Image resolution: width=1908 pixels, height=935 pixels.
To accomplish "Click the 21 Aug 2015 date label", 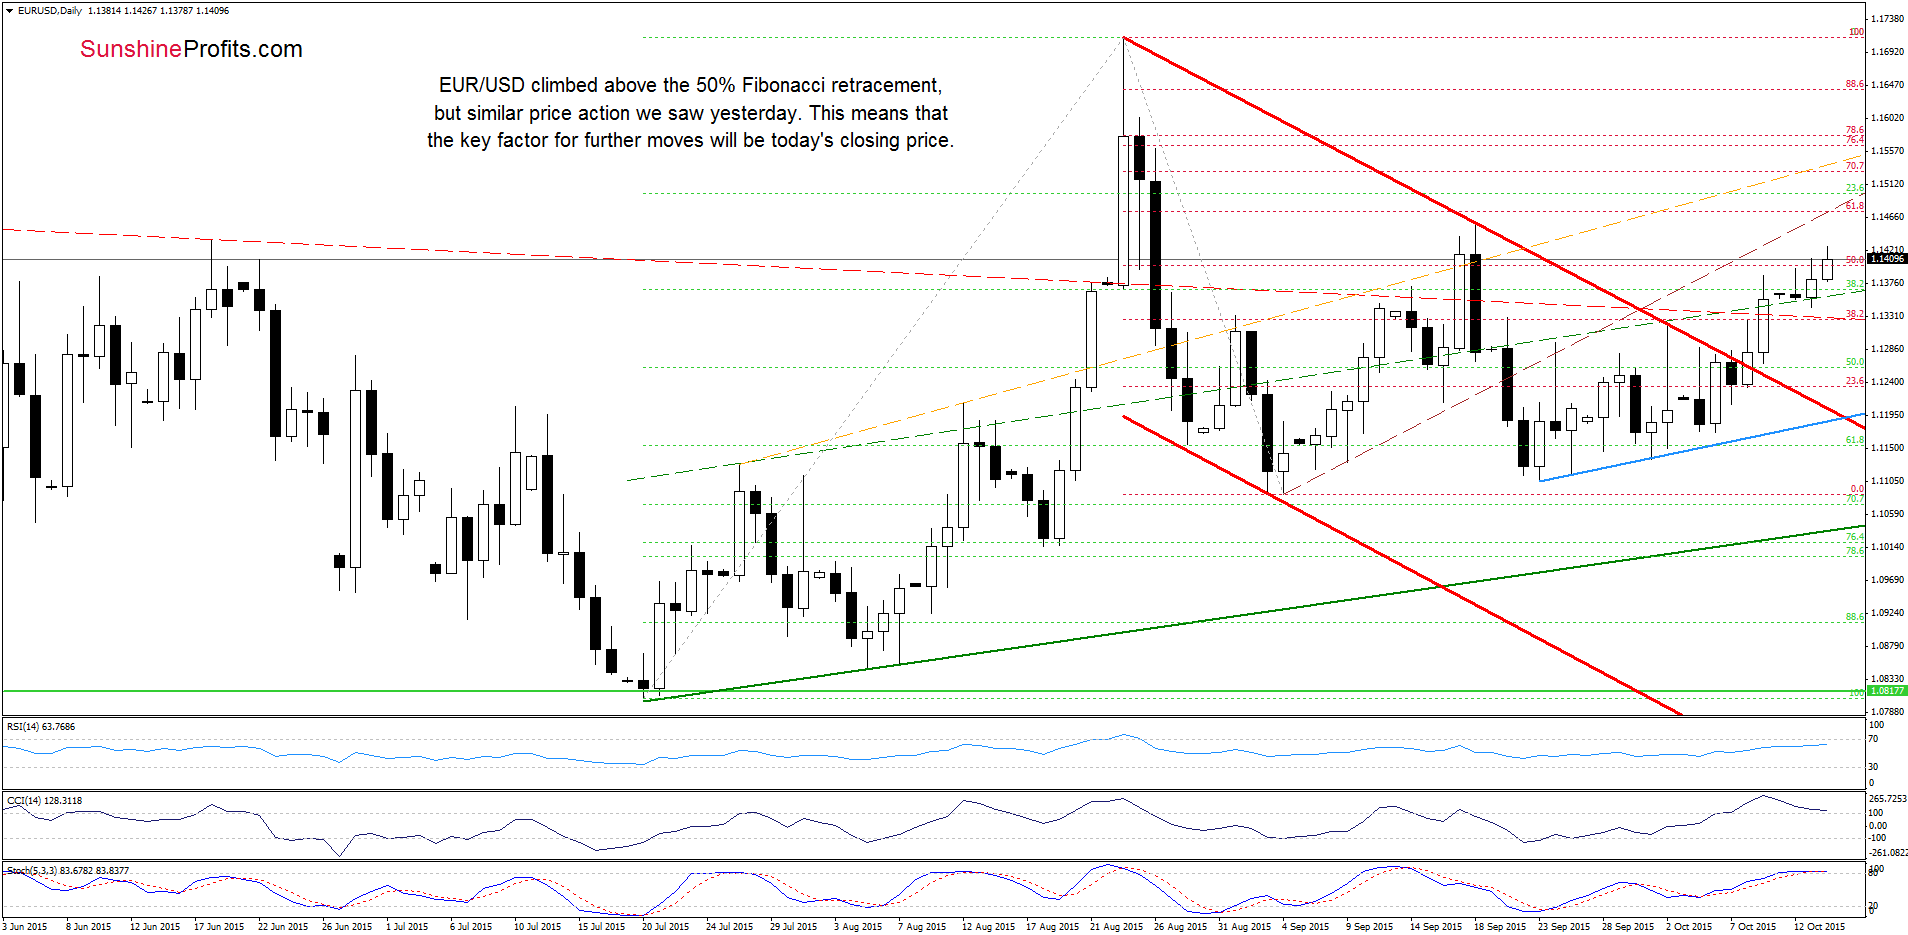I will (1116, 927).
